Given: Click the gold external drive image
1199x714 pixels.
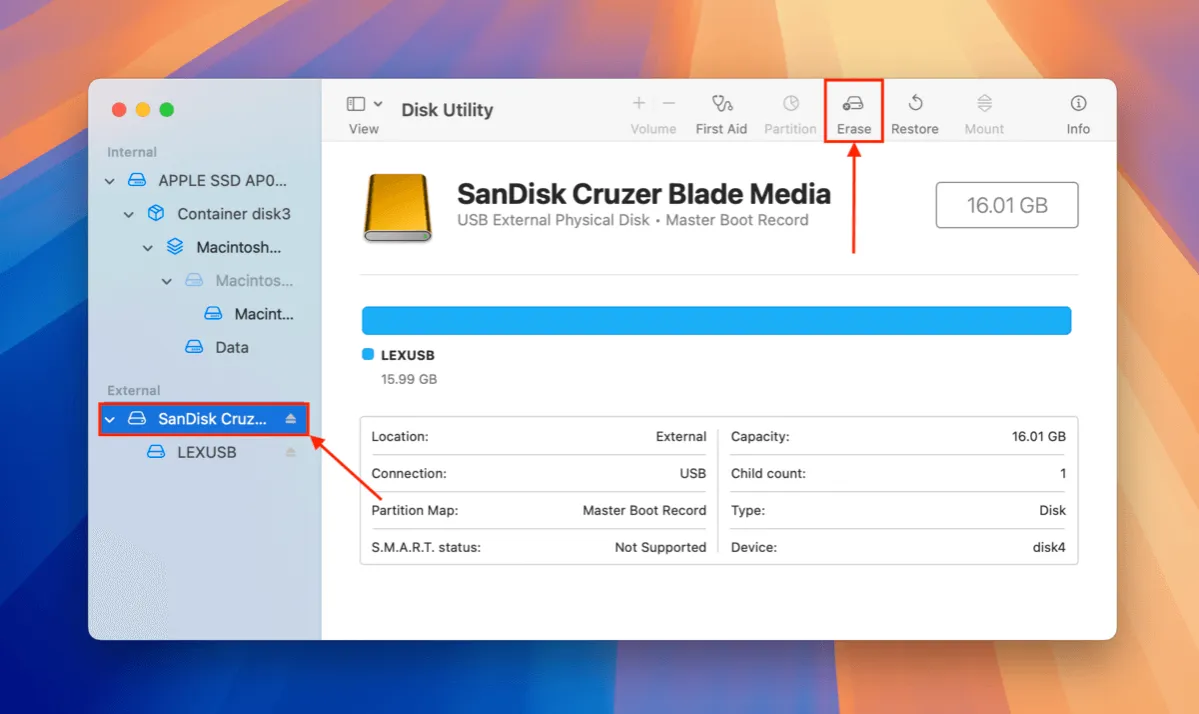Looking at the screenshot, I should coord(398,208).
